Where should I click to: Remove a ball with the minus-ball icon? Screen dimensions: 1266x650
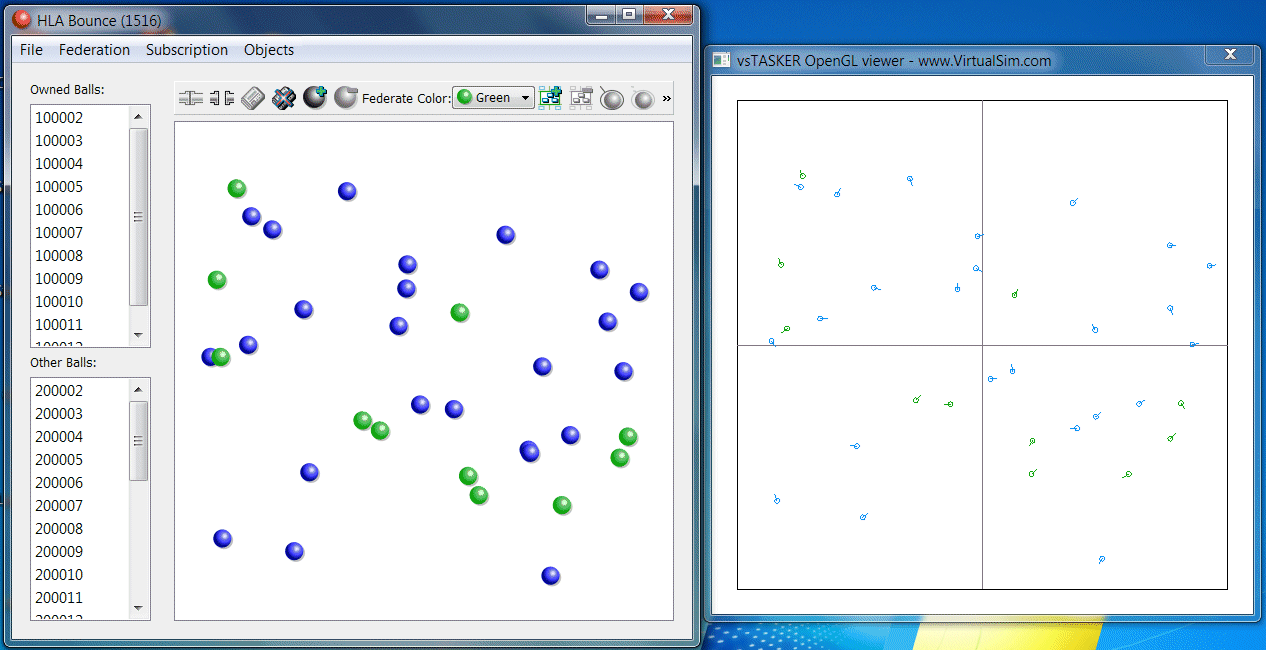pos(346,98)
